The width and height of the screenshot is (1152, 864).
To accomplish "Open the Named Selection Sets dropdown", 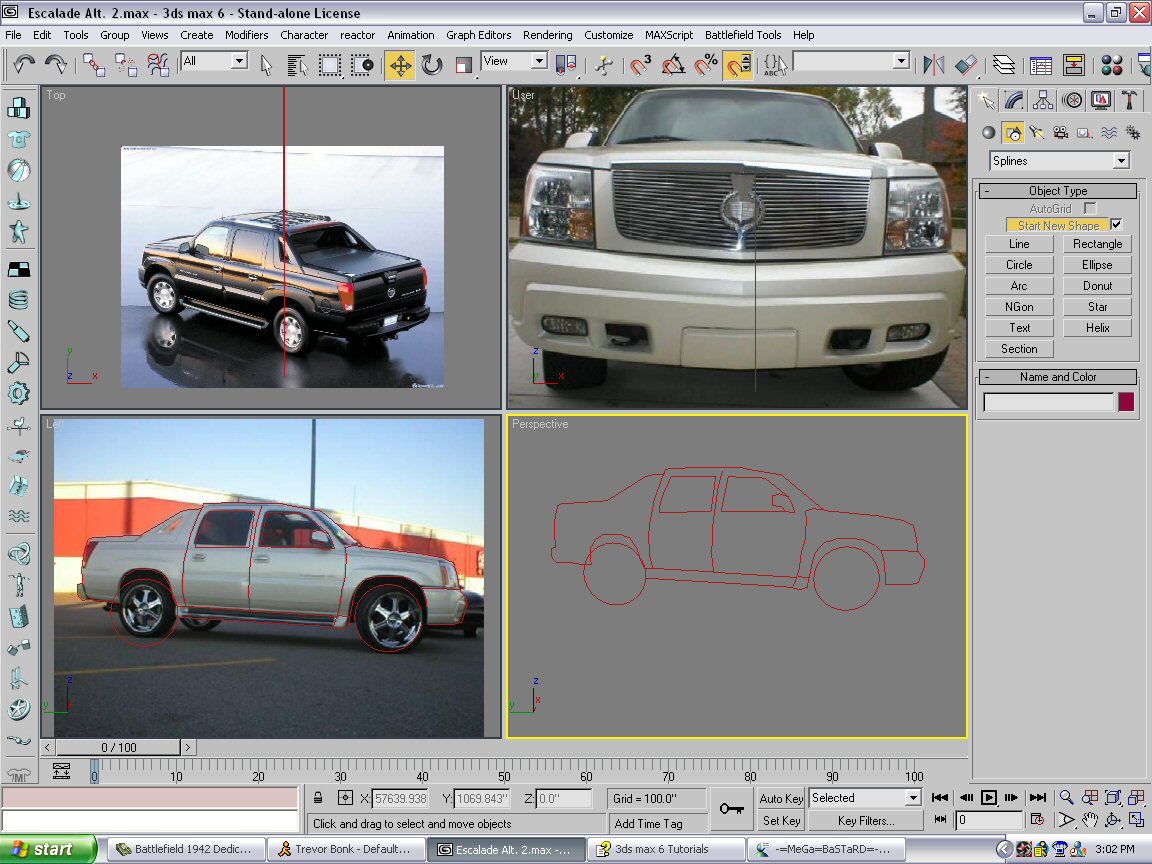I will [901, 61].
